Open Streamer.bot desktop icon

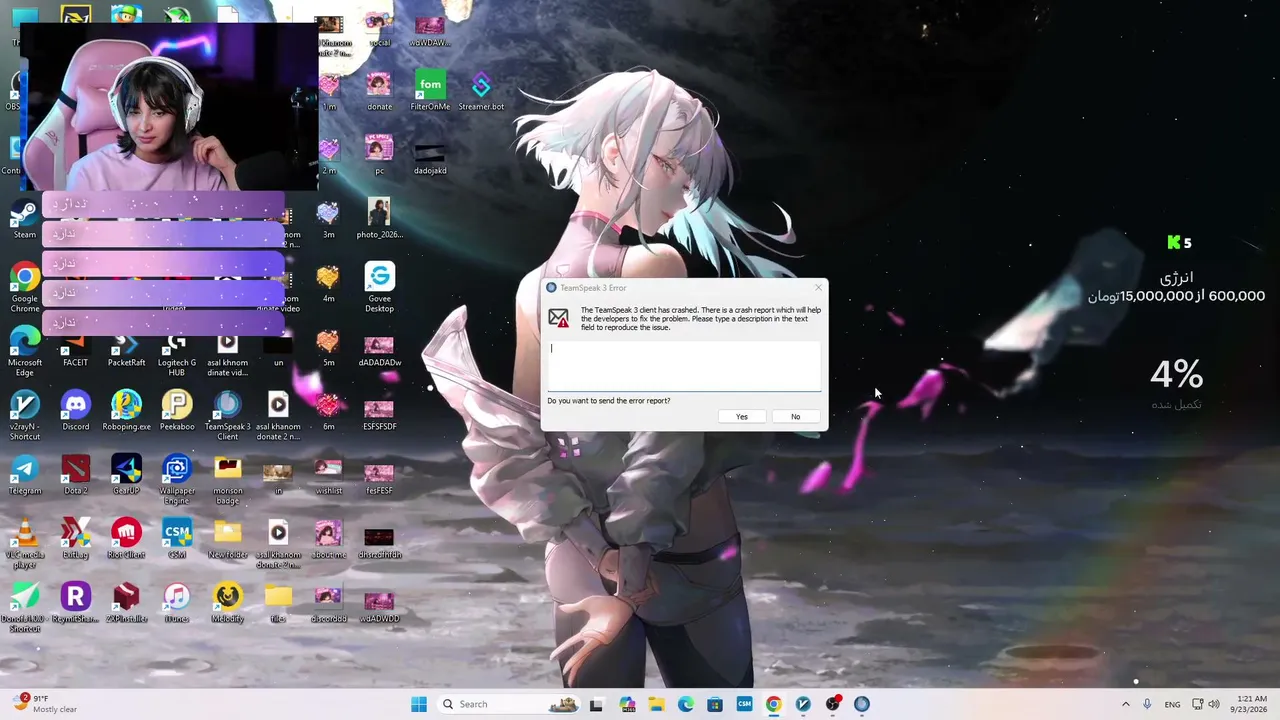[481, 91]
